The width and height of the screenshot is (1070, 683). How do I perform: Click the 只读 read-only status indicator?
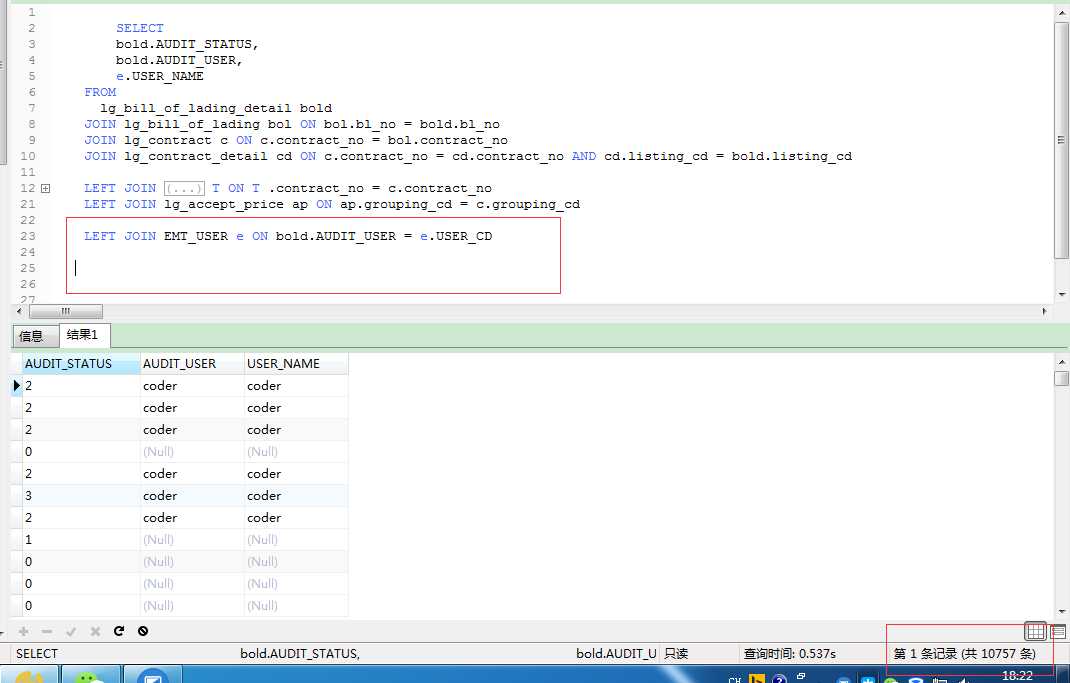click(676, 654)
